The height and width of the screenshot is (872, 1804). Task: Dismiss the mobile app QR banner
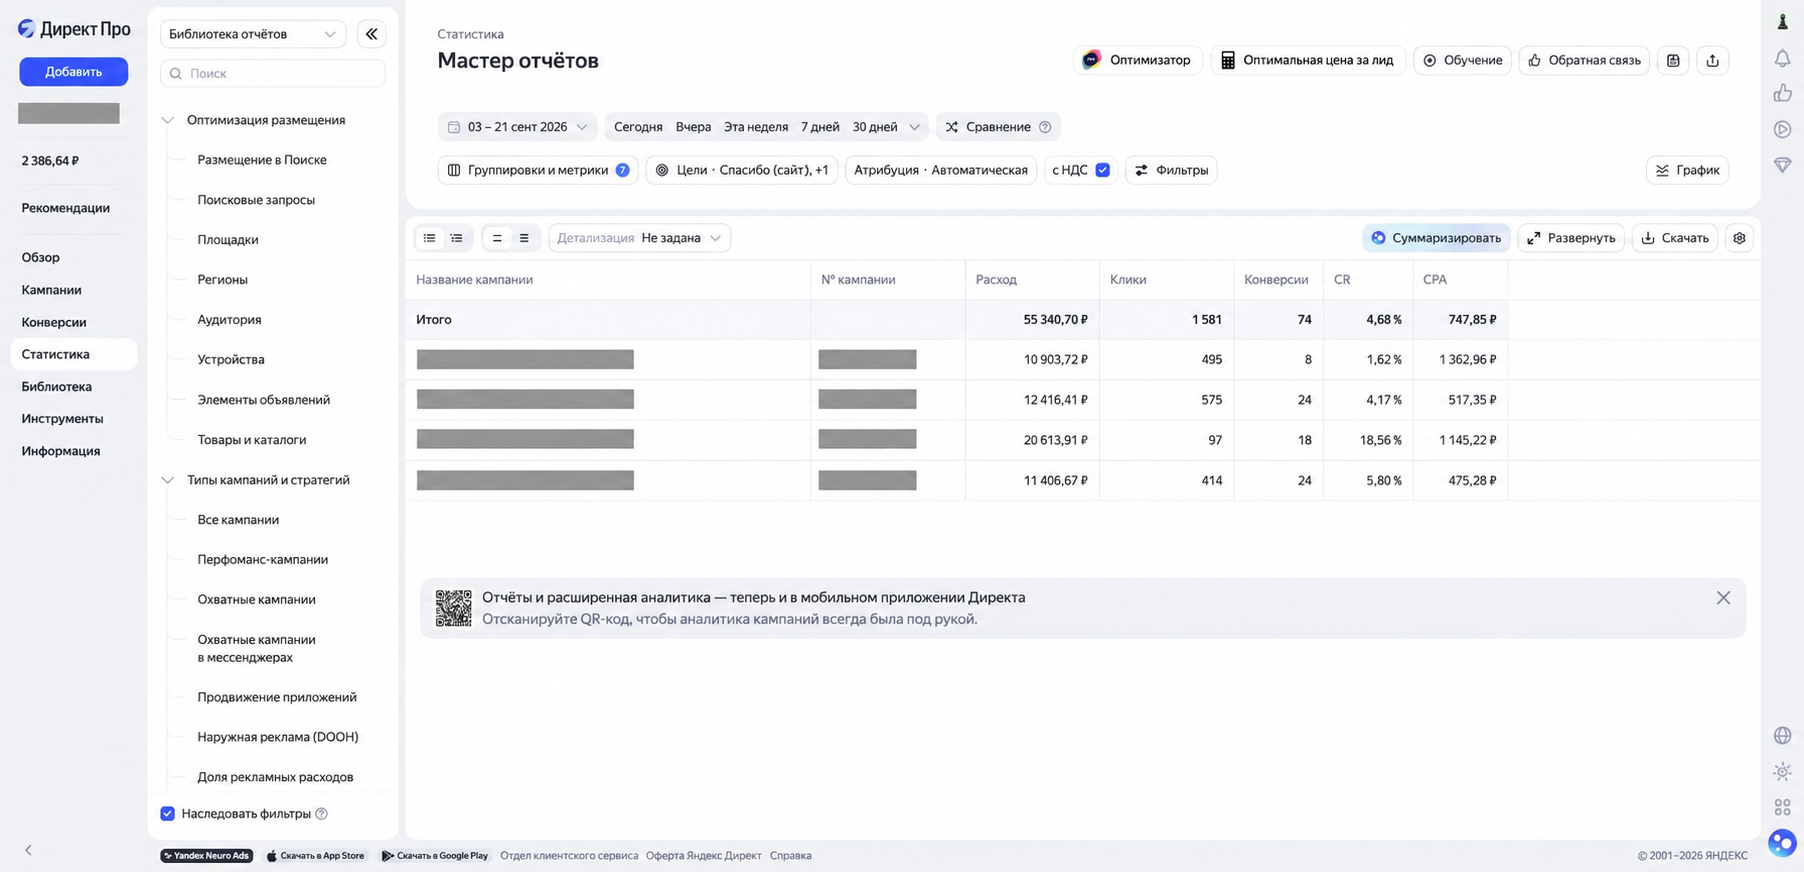(x=1723, y=598)
